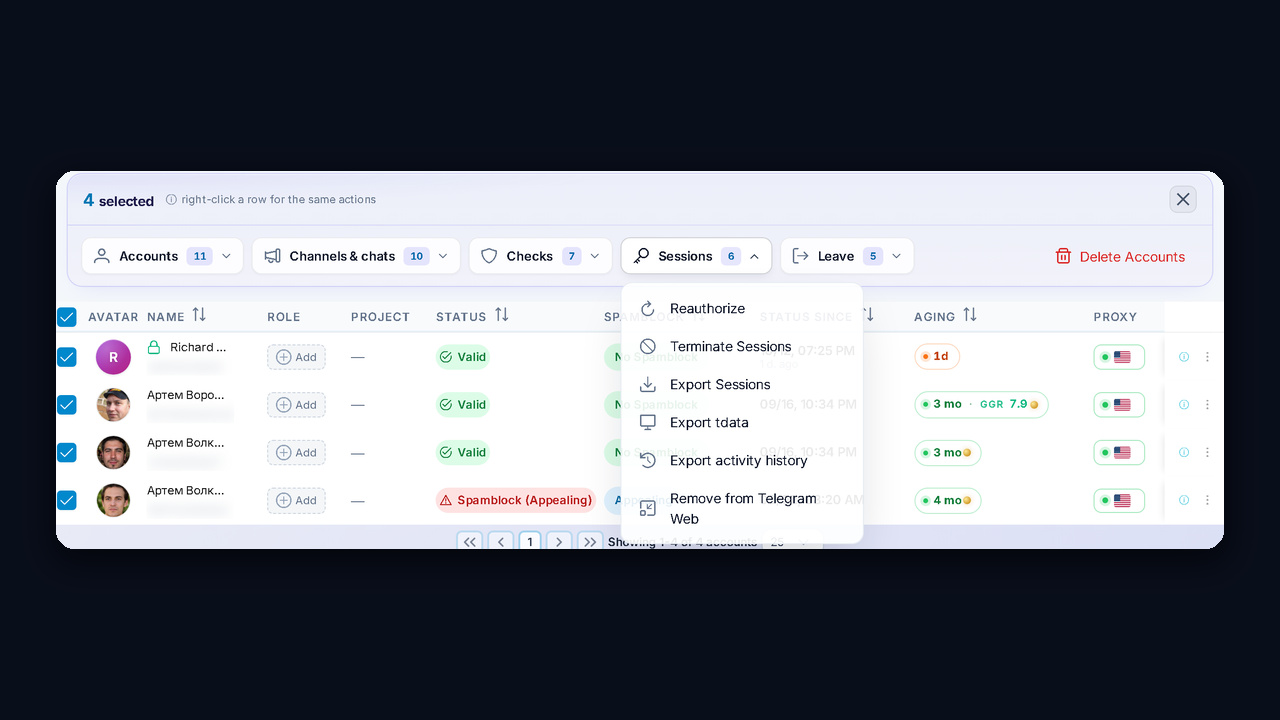Open three-dot menu on Spamblock (Appealing) row
The width and height of the screenshot is (1280, 720).
[1207, 500]
